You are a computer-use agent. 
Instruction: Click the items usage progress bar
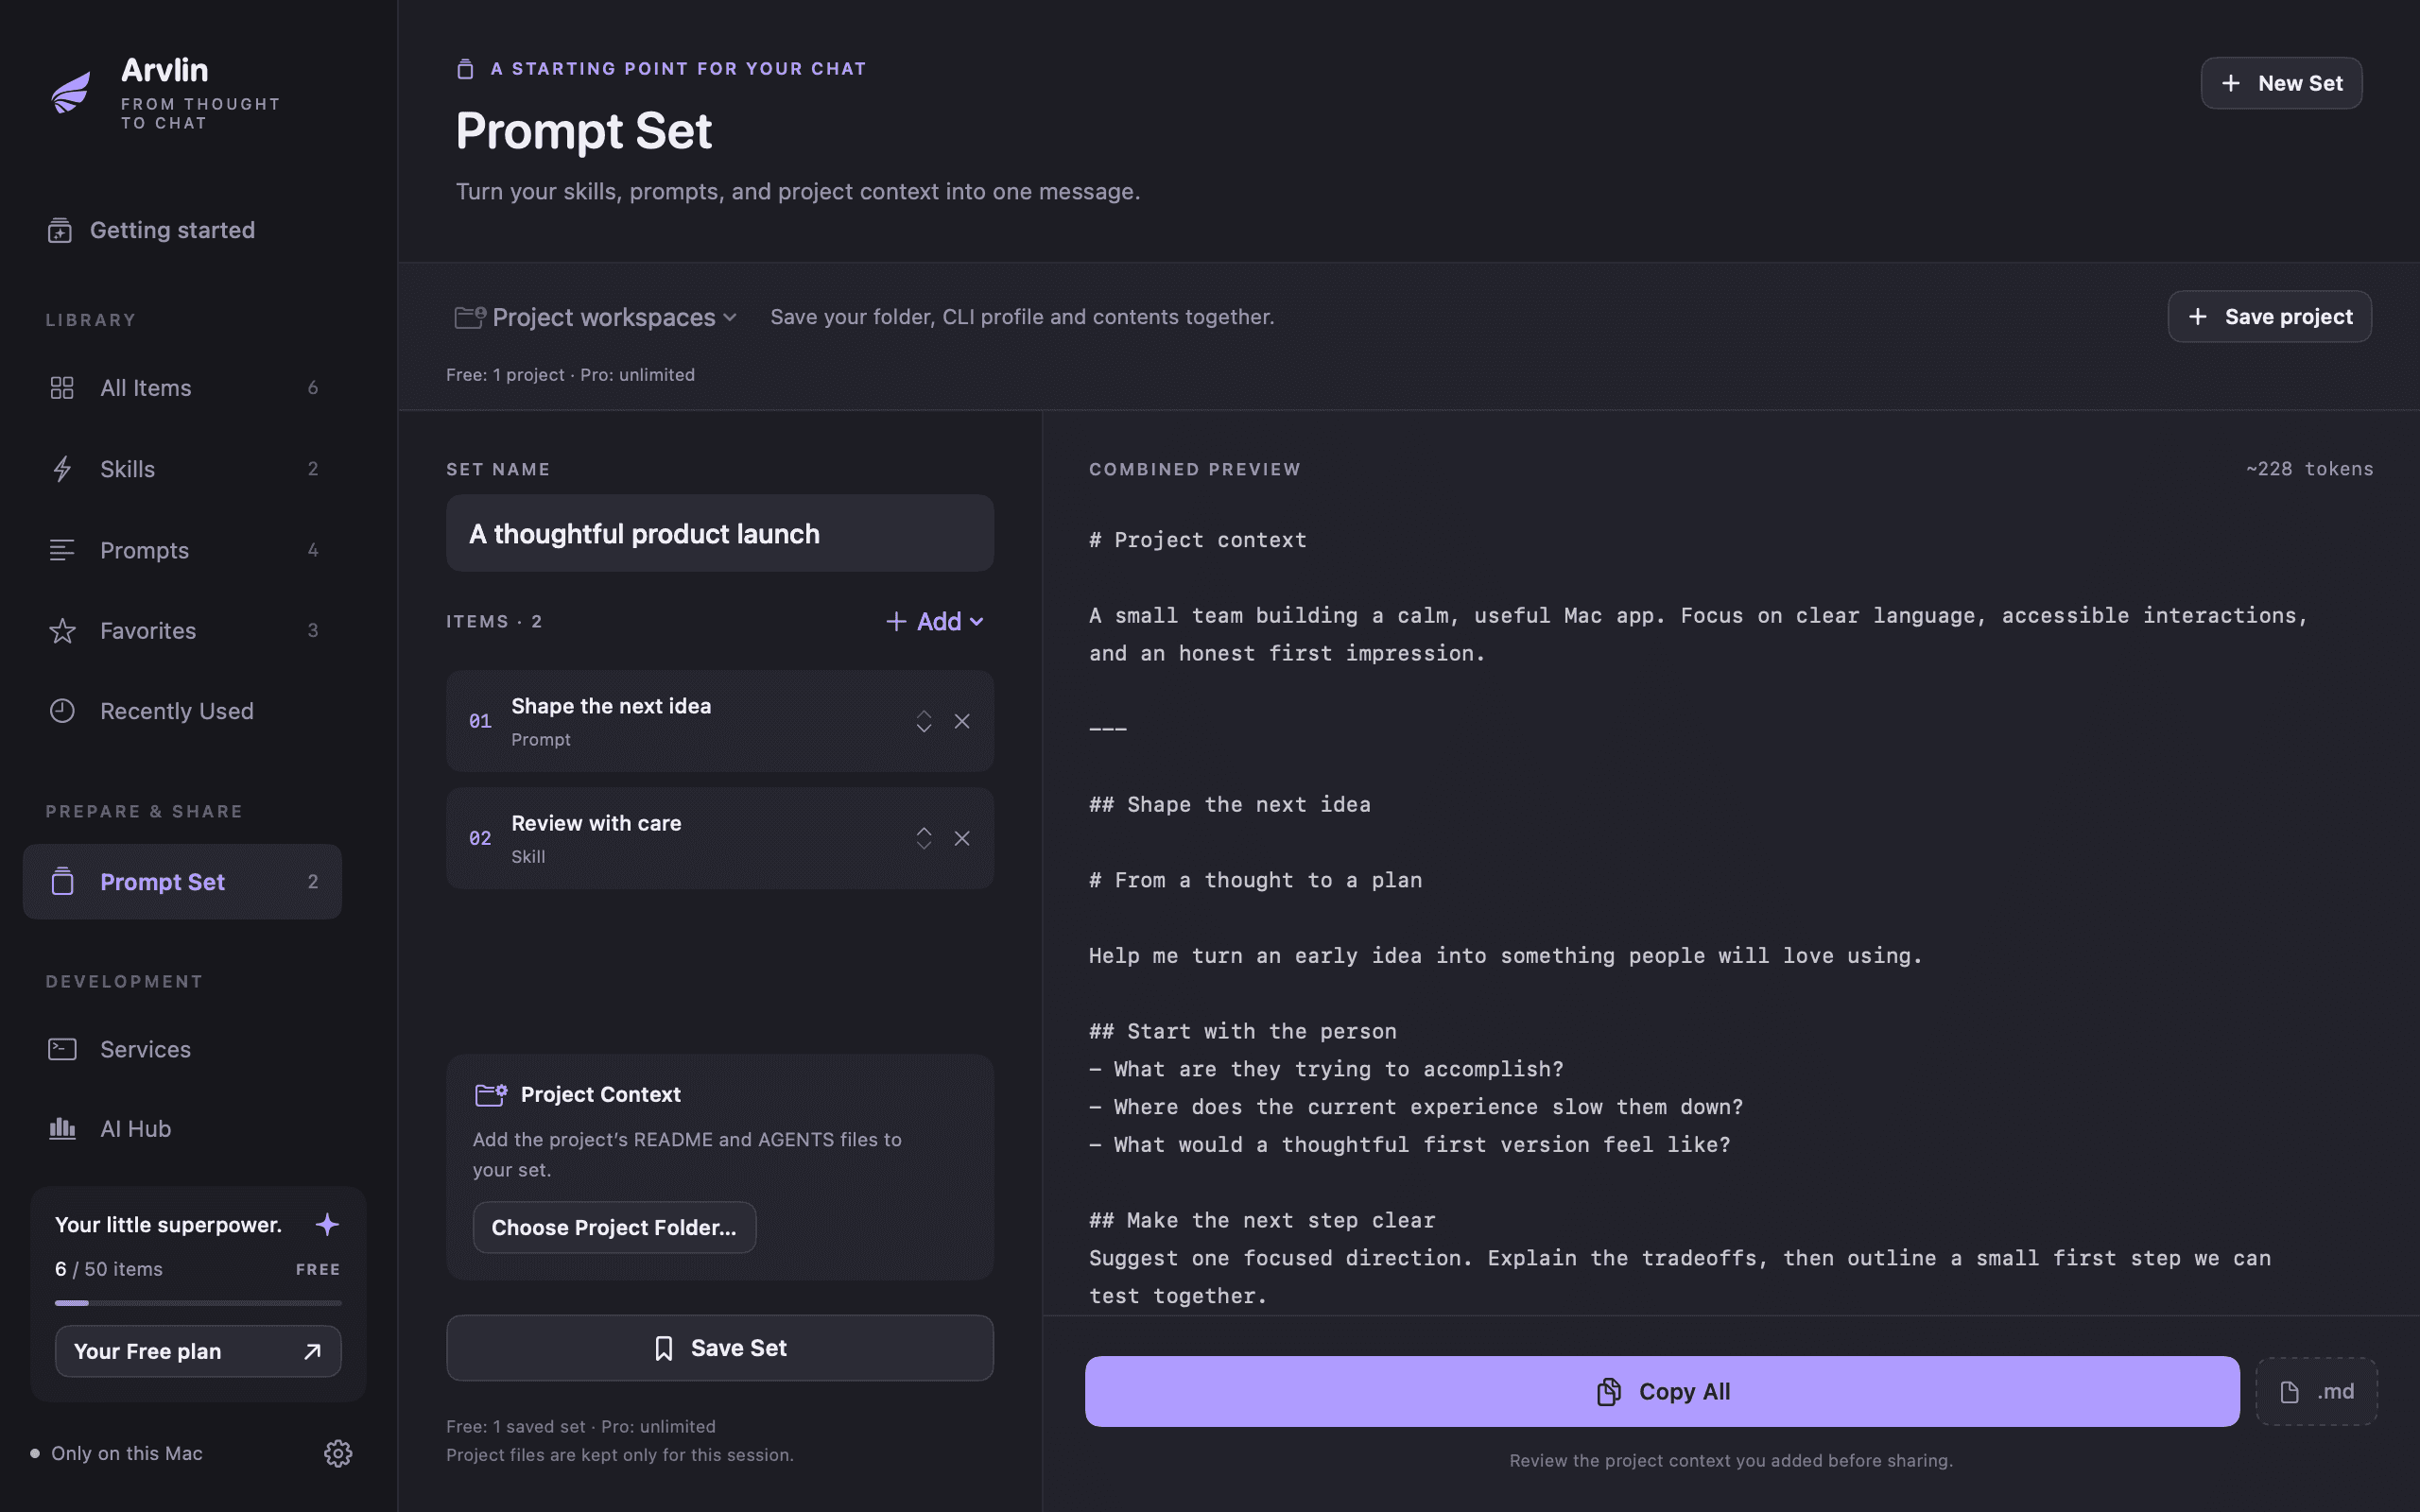pos(198,1303)
